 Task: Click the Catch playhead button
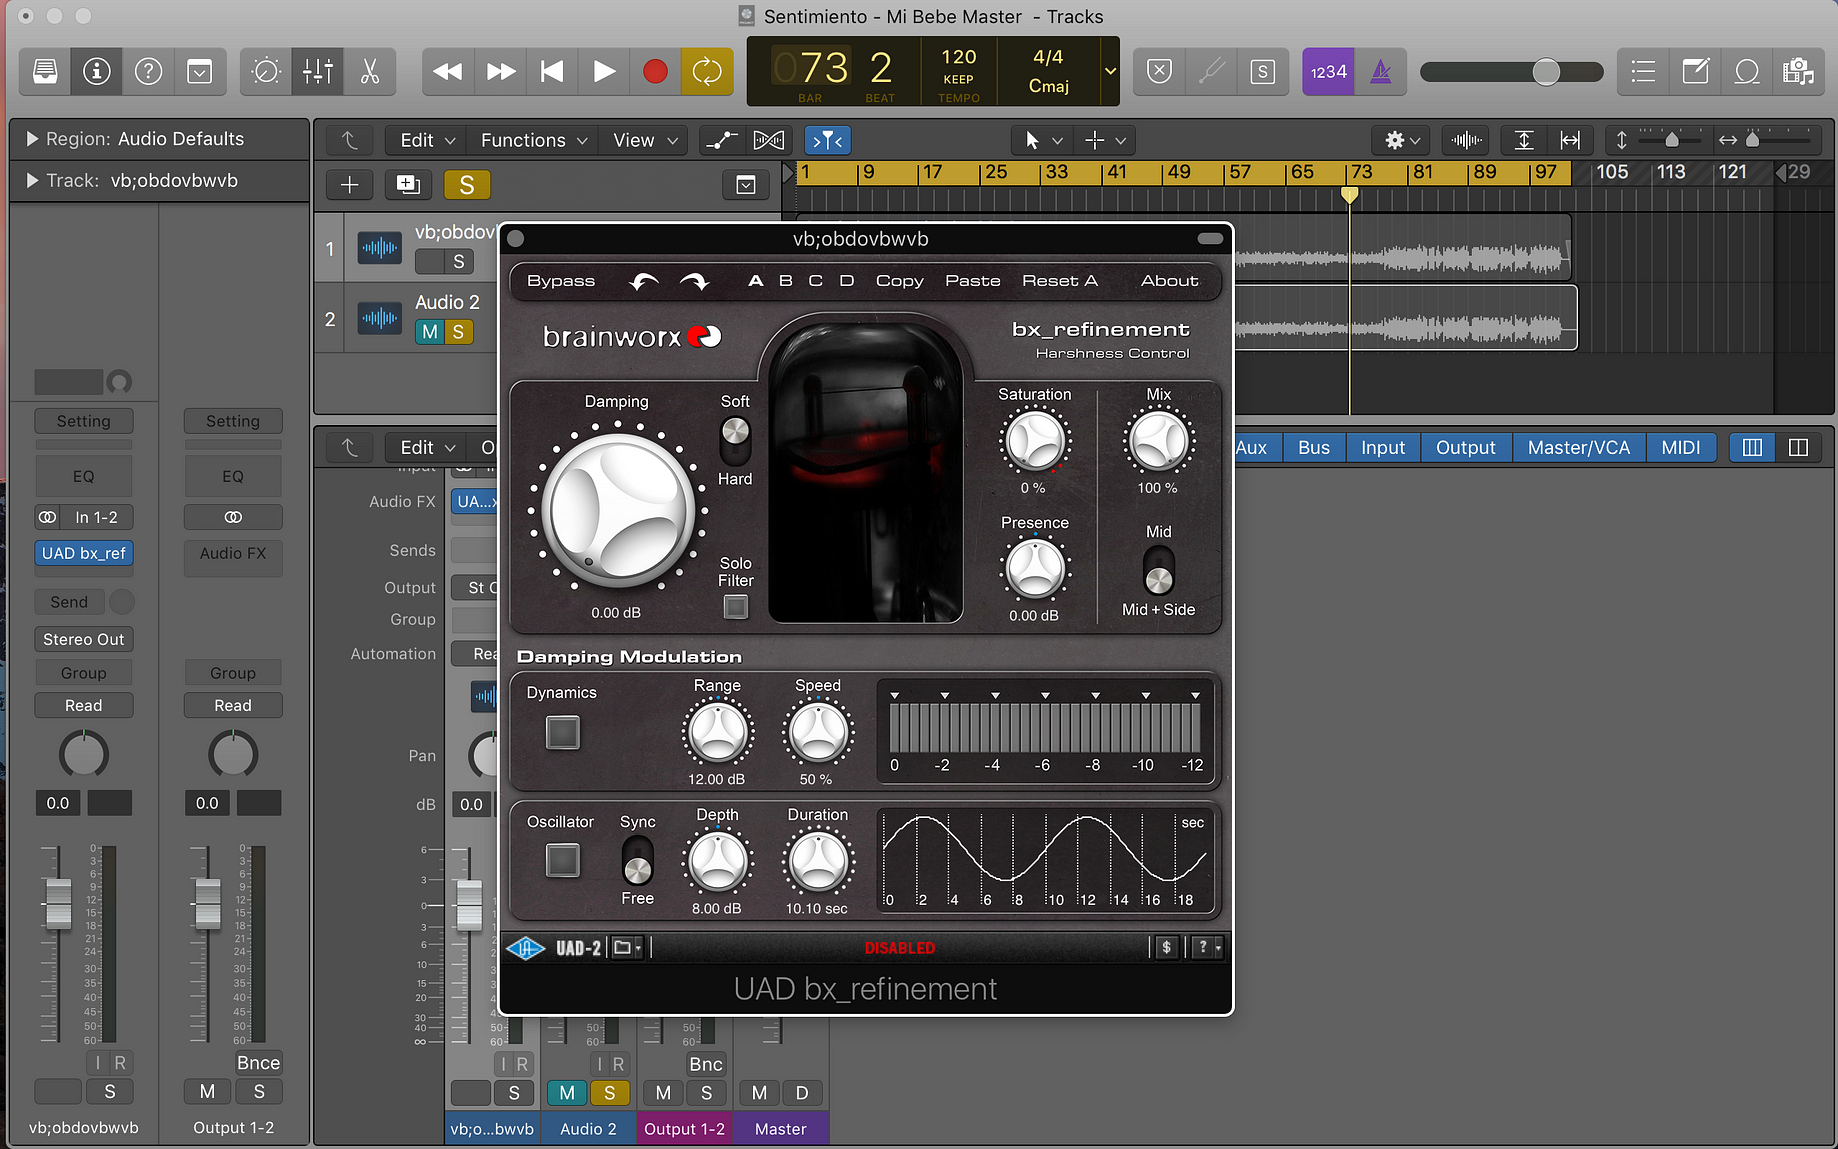[x=828, y=140]
